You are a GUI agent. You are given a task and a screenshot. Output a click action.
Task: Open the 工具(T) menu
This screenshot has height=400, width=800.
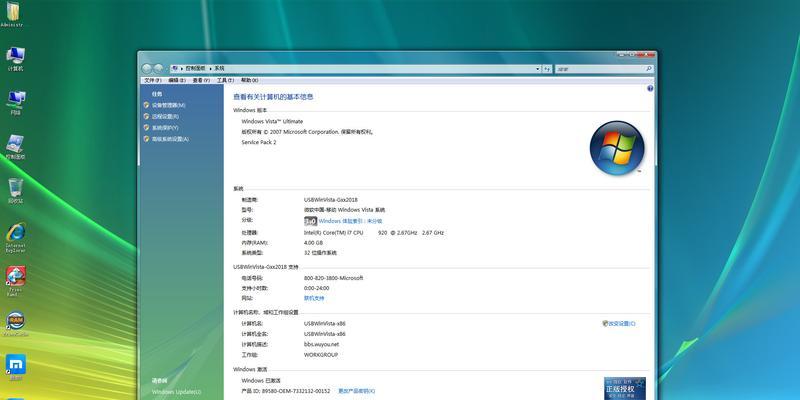[x=225, y=81]
